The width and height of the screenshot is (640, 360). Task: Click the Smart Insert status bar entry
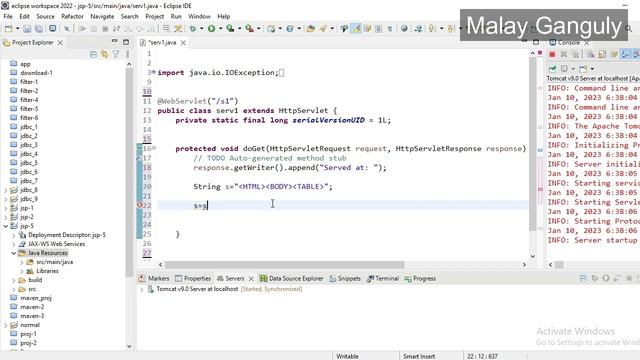point(419,356)
